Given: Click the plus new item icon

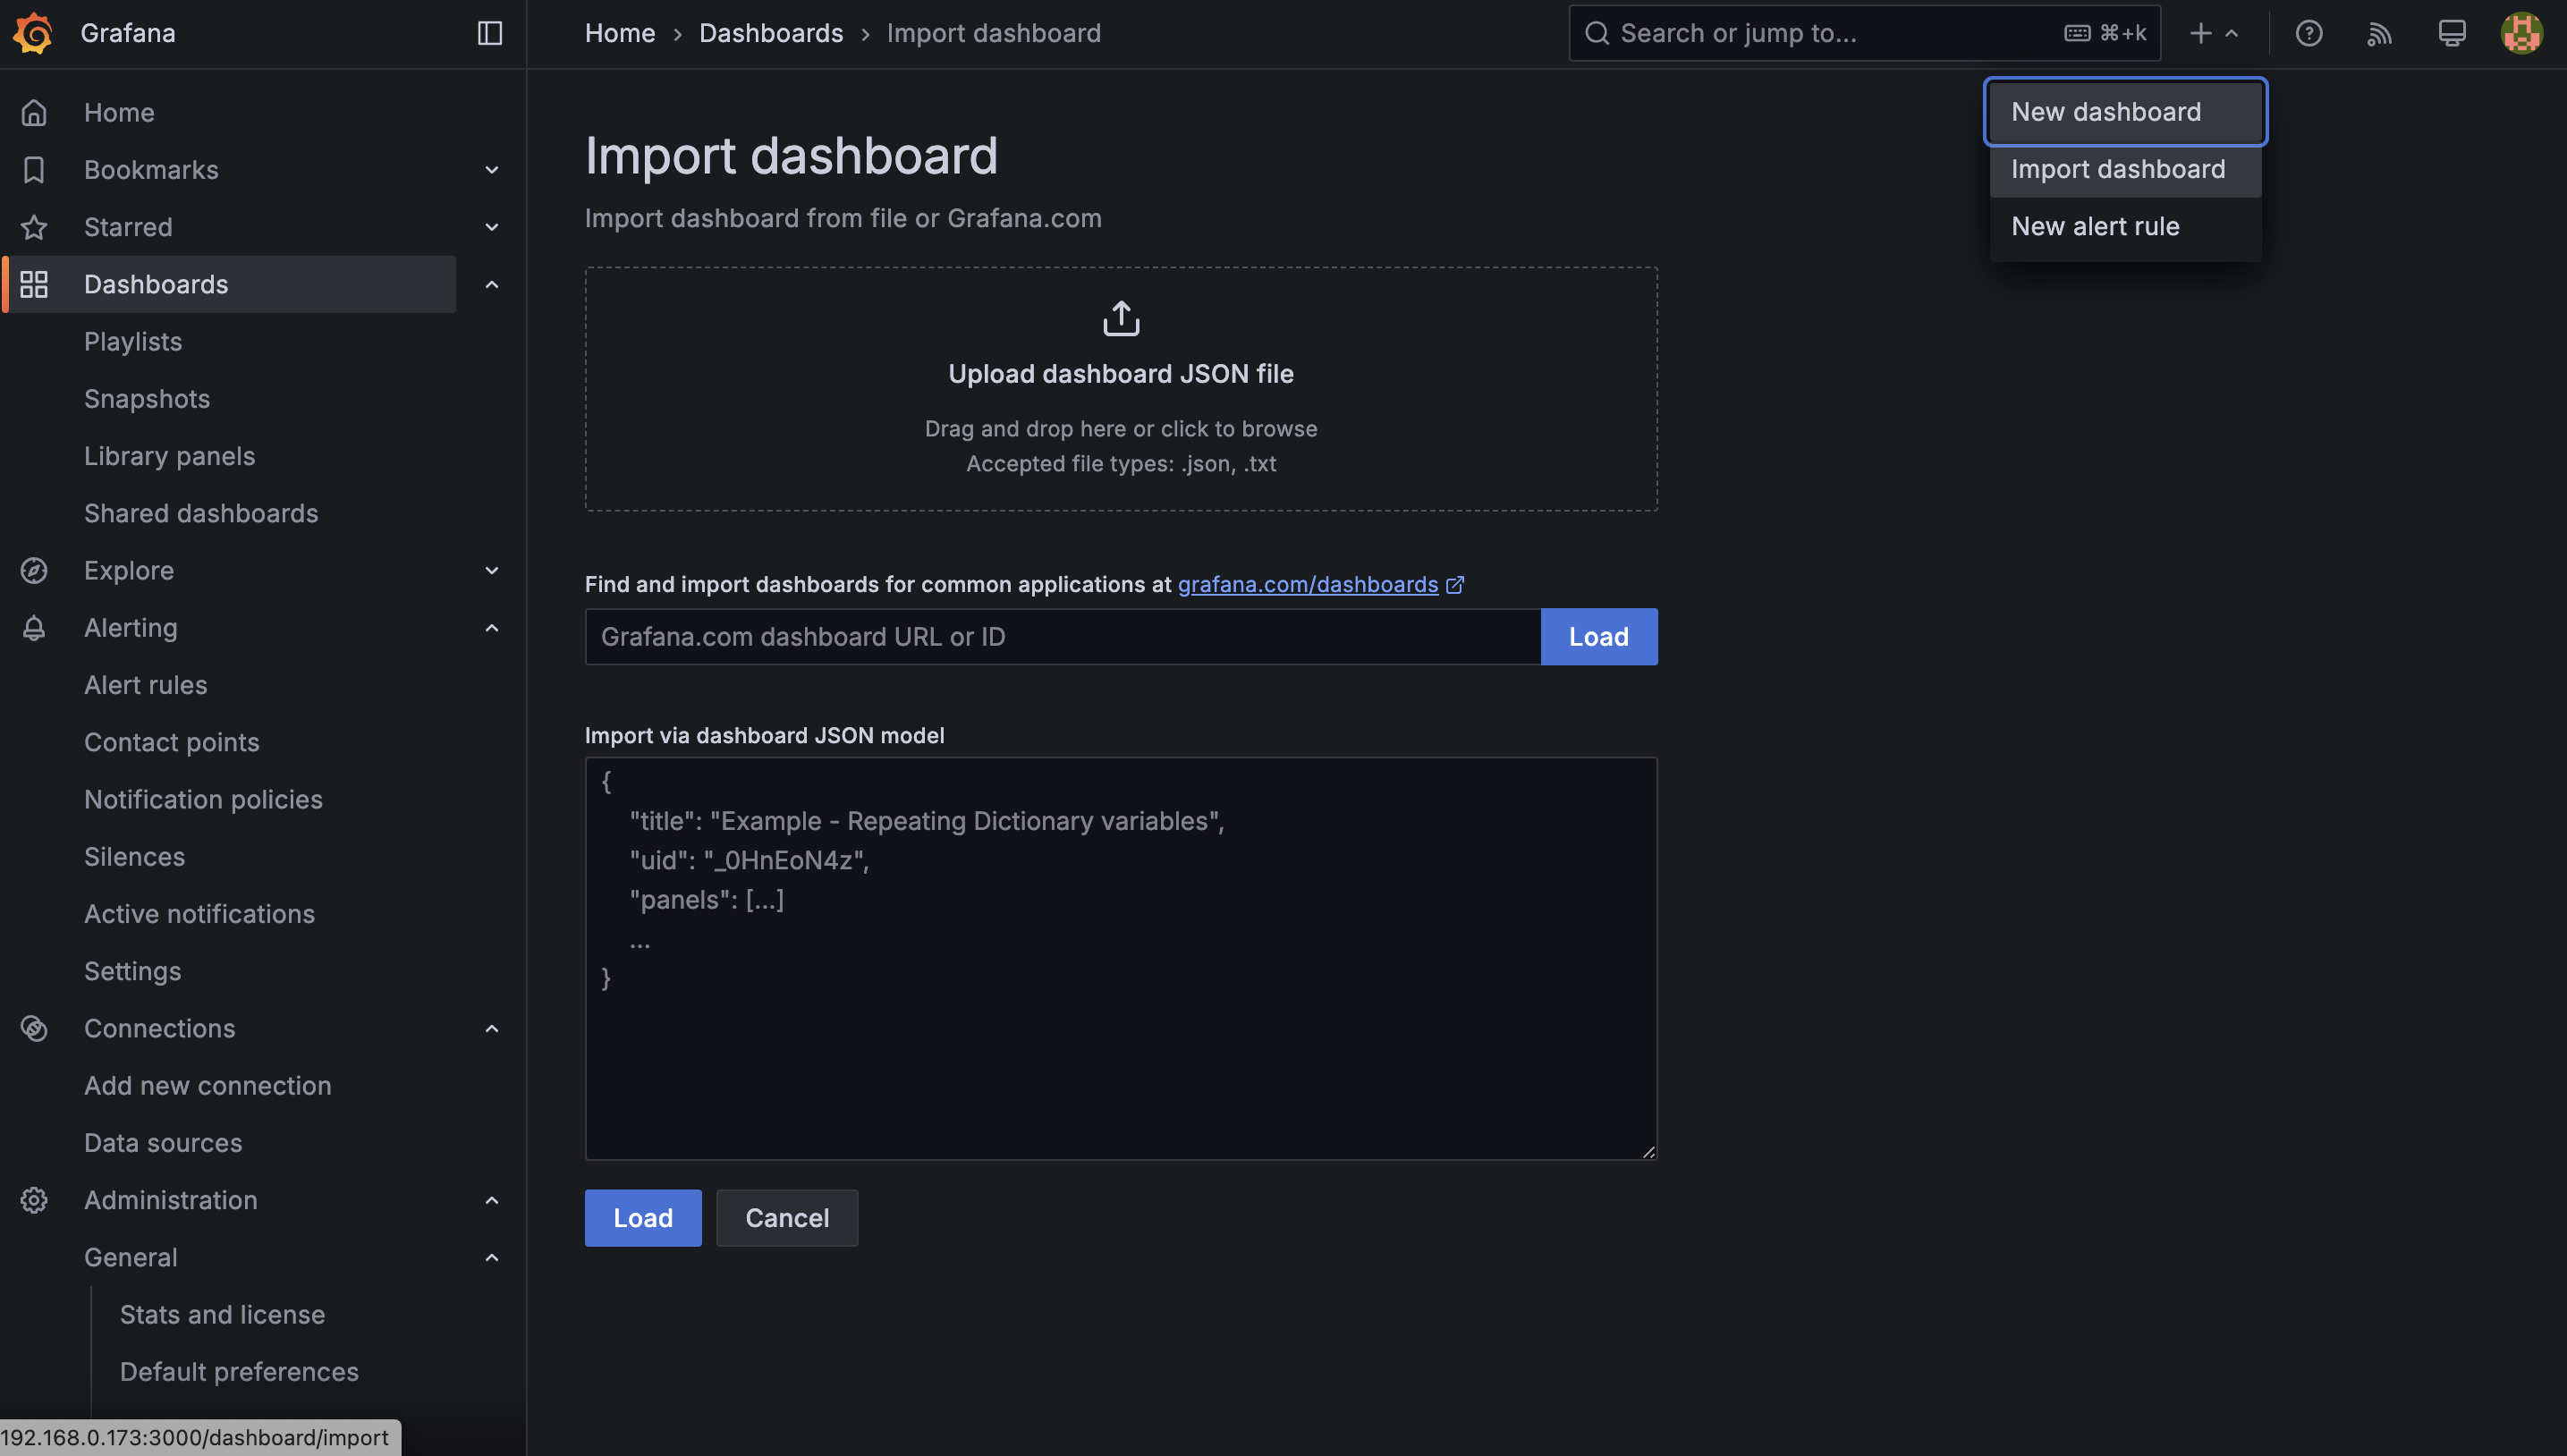Looking at the screenshot, I should click(2200, 33).
